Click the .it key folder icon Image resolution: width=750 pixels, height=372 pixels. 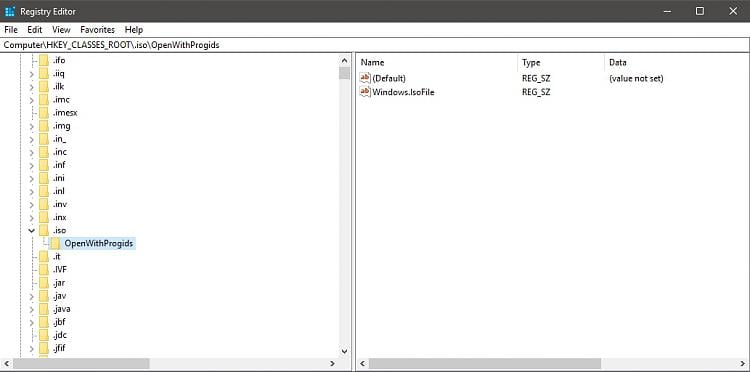pos(44,257)
